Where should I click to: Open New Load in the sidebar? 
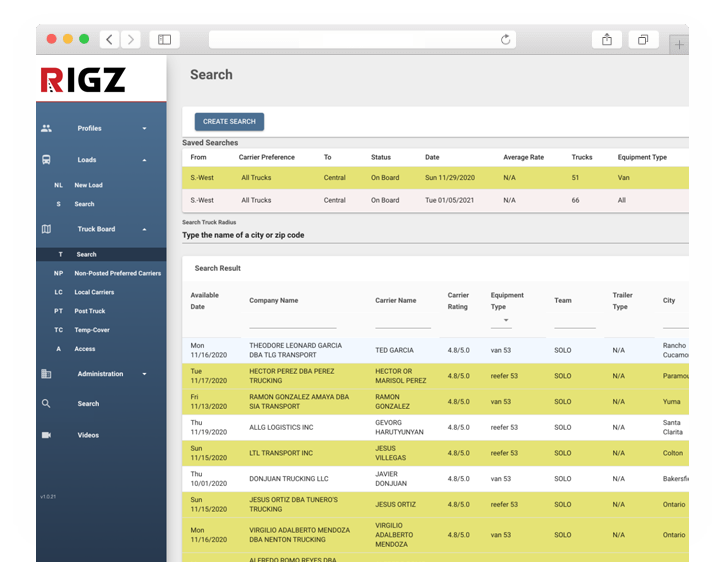88,185
